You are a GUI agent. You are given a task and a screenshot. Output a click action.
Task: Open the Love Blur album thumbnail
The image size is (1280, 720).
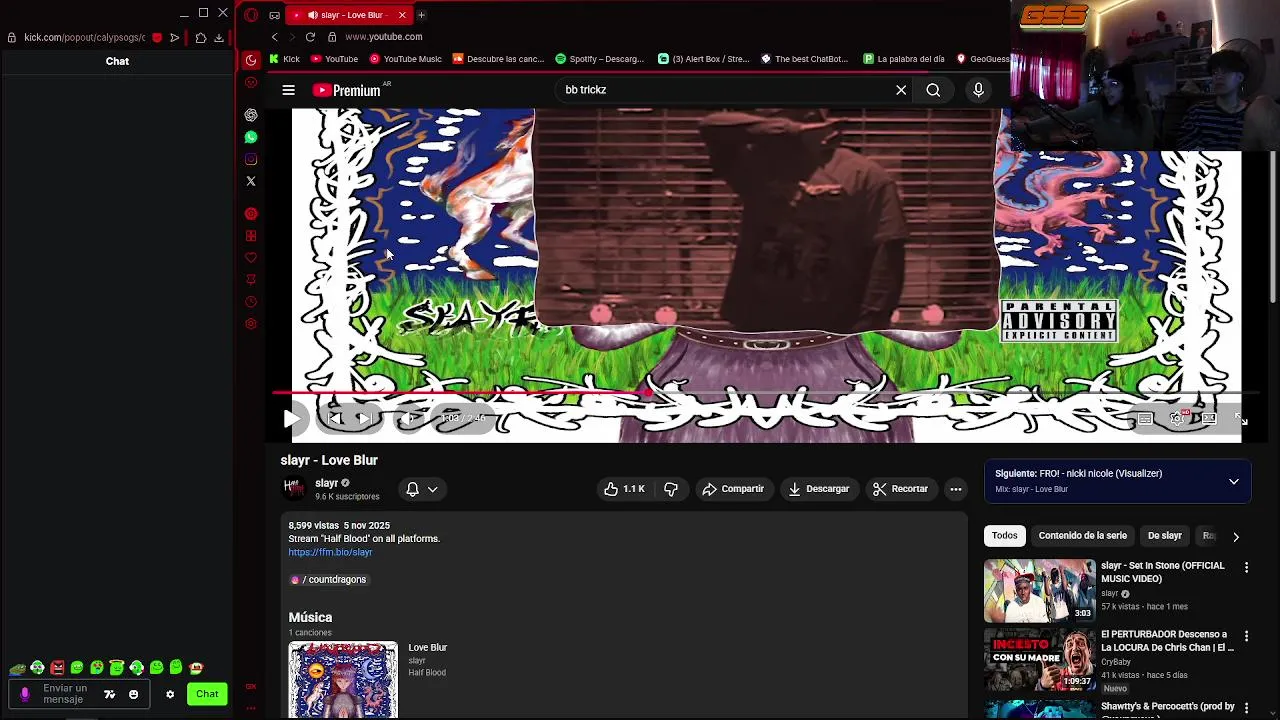pos(343,681)
